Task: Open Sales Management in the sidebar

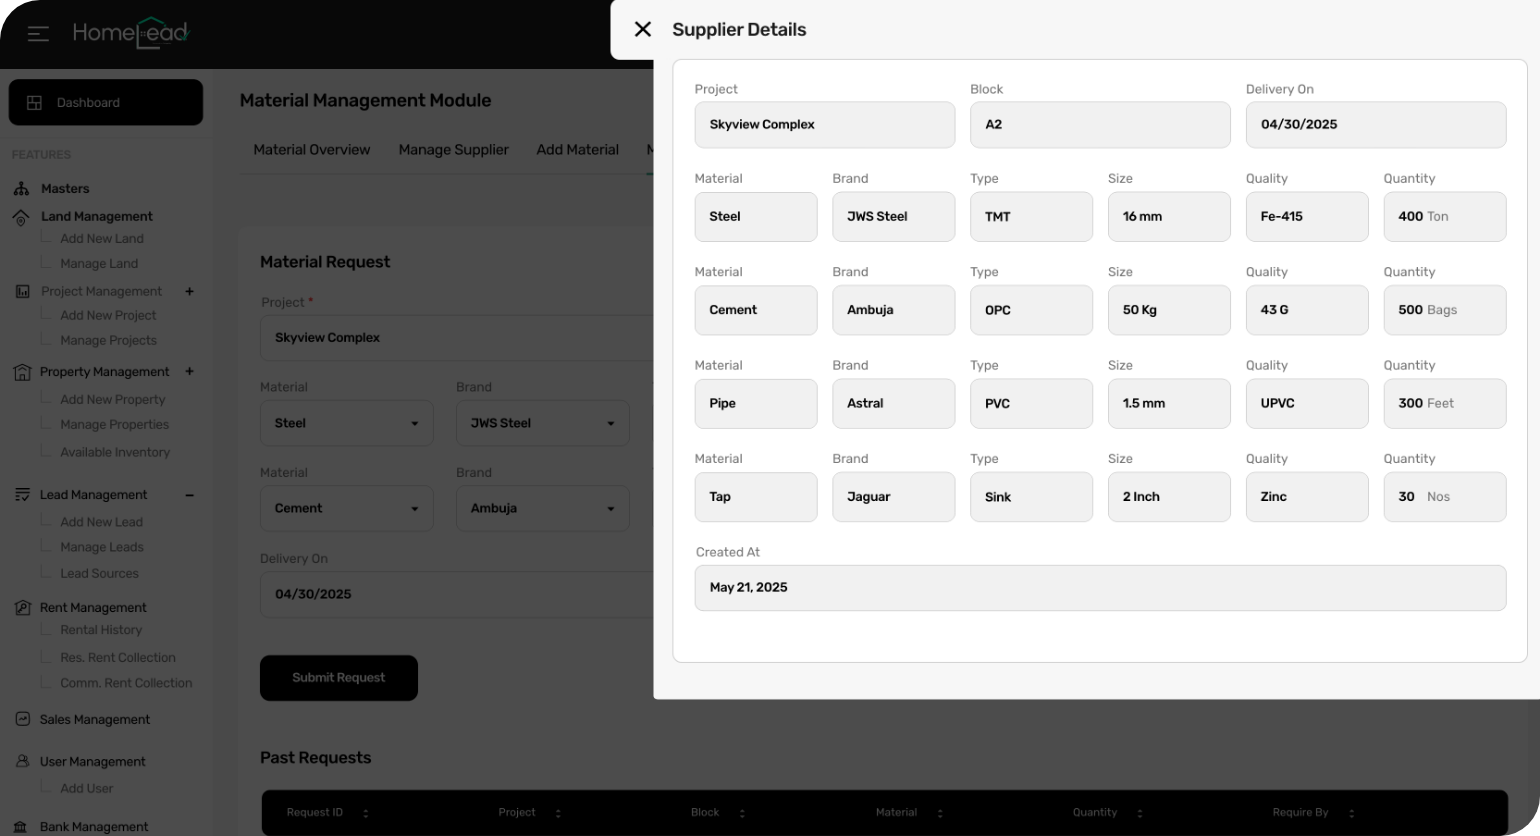Action: [95, 719]
